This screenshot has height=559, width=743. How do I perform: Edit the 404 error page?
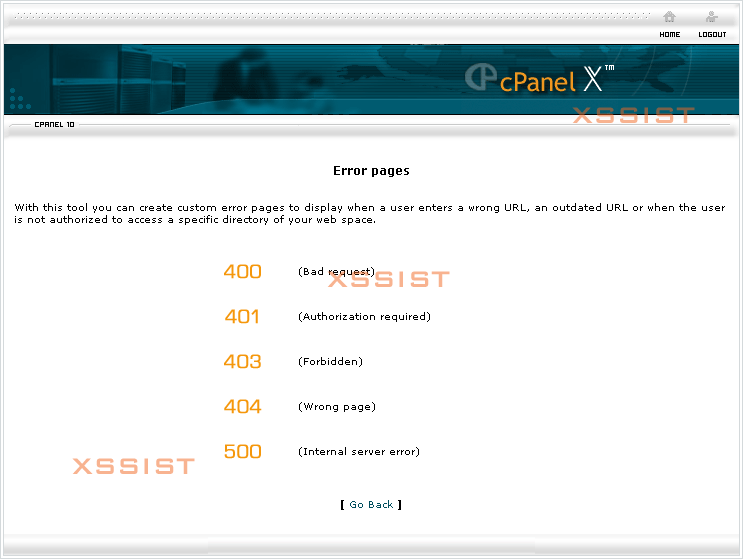click(x=242, y=406)
